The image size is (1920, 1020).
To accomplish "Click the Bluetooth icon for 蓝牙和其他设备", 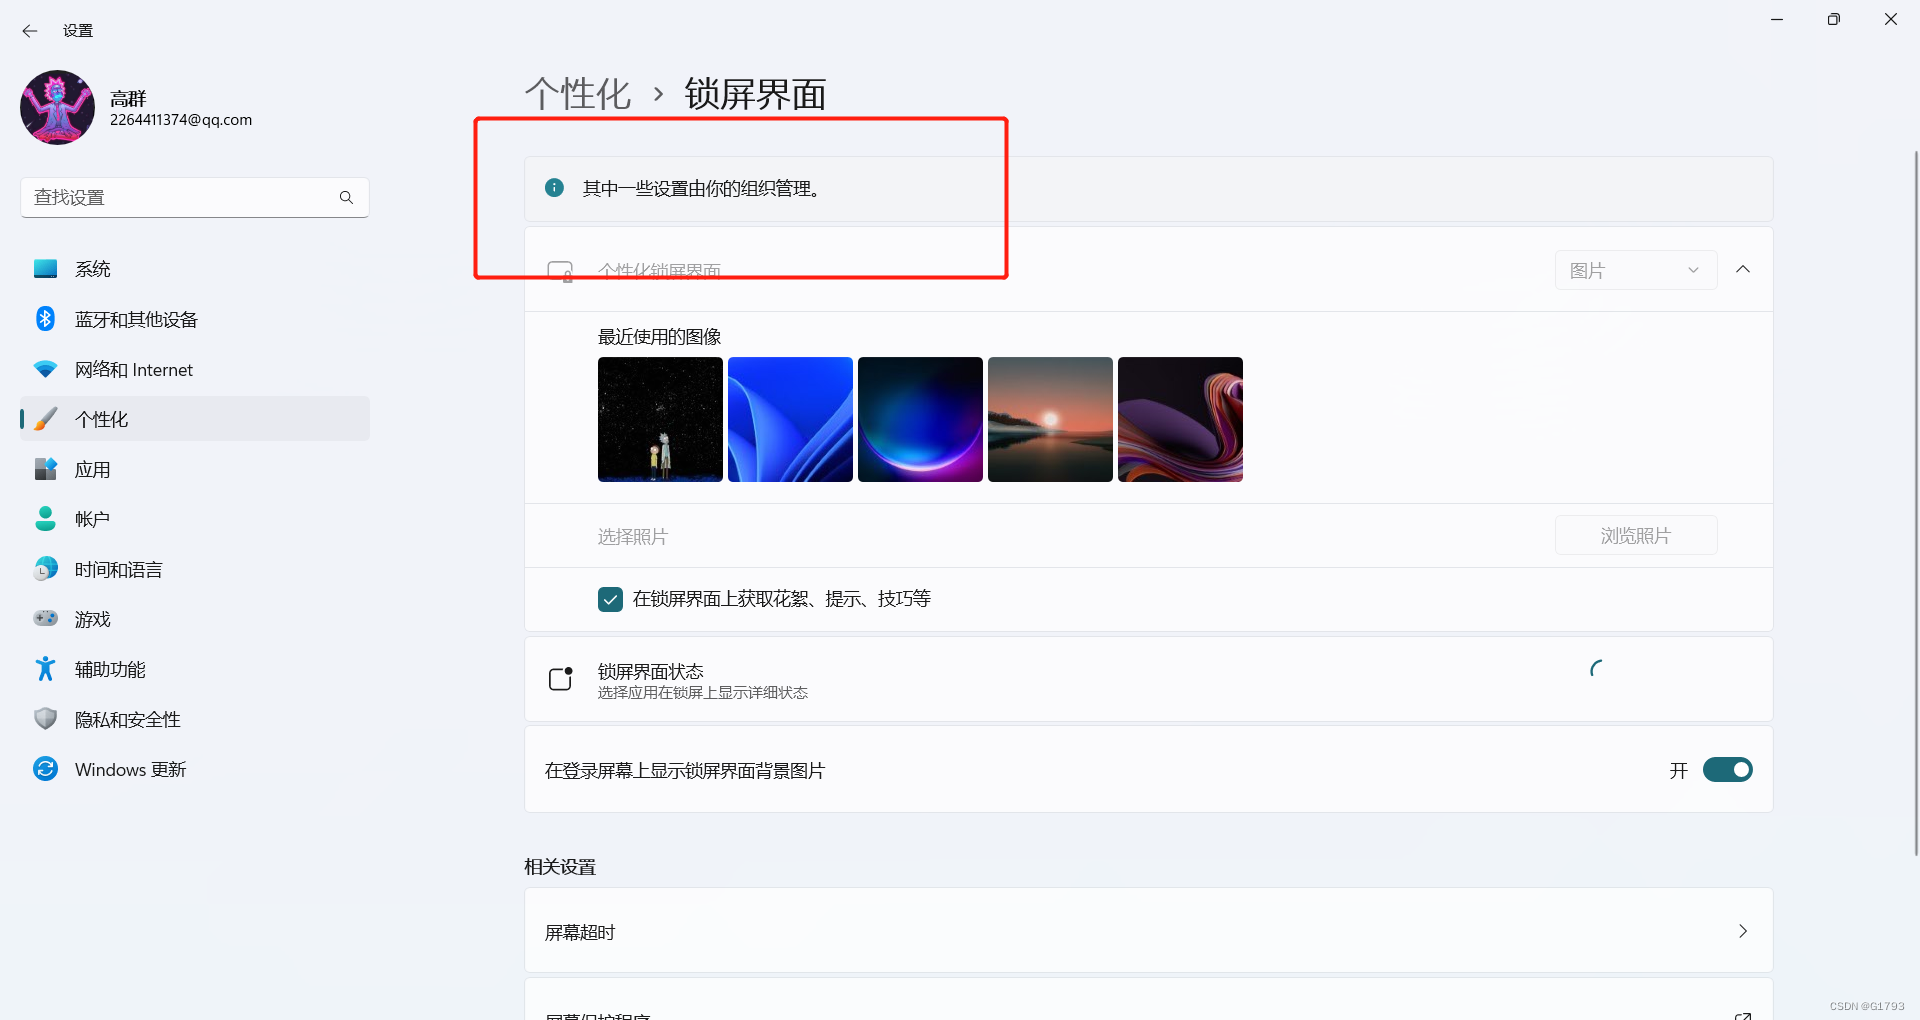I will click(x=45, y=319).
